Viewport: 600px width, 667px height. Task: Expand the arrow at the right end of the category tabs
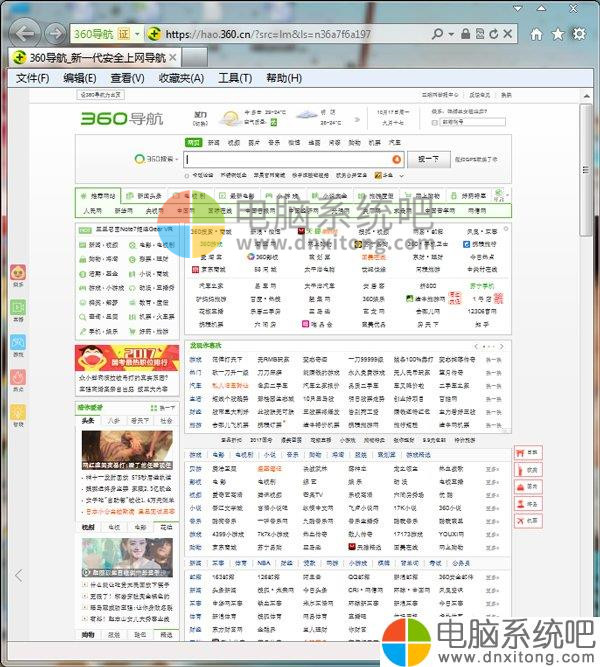pyautogui.click(x=507, y=196)
